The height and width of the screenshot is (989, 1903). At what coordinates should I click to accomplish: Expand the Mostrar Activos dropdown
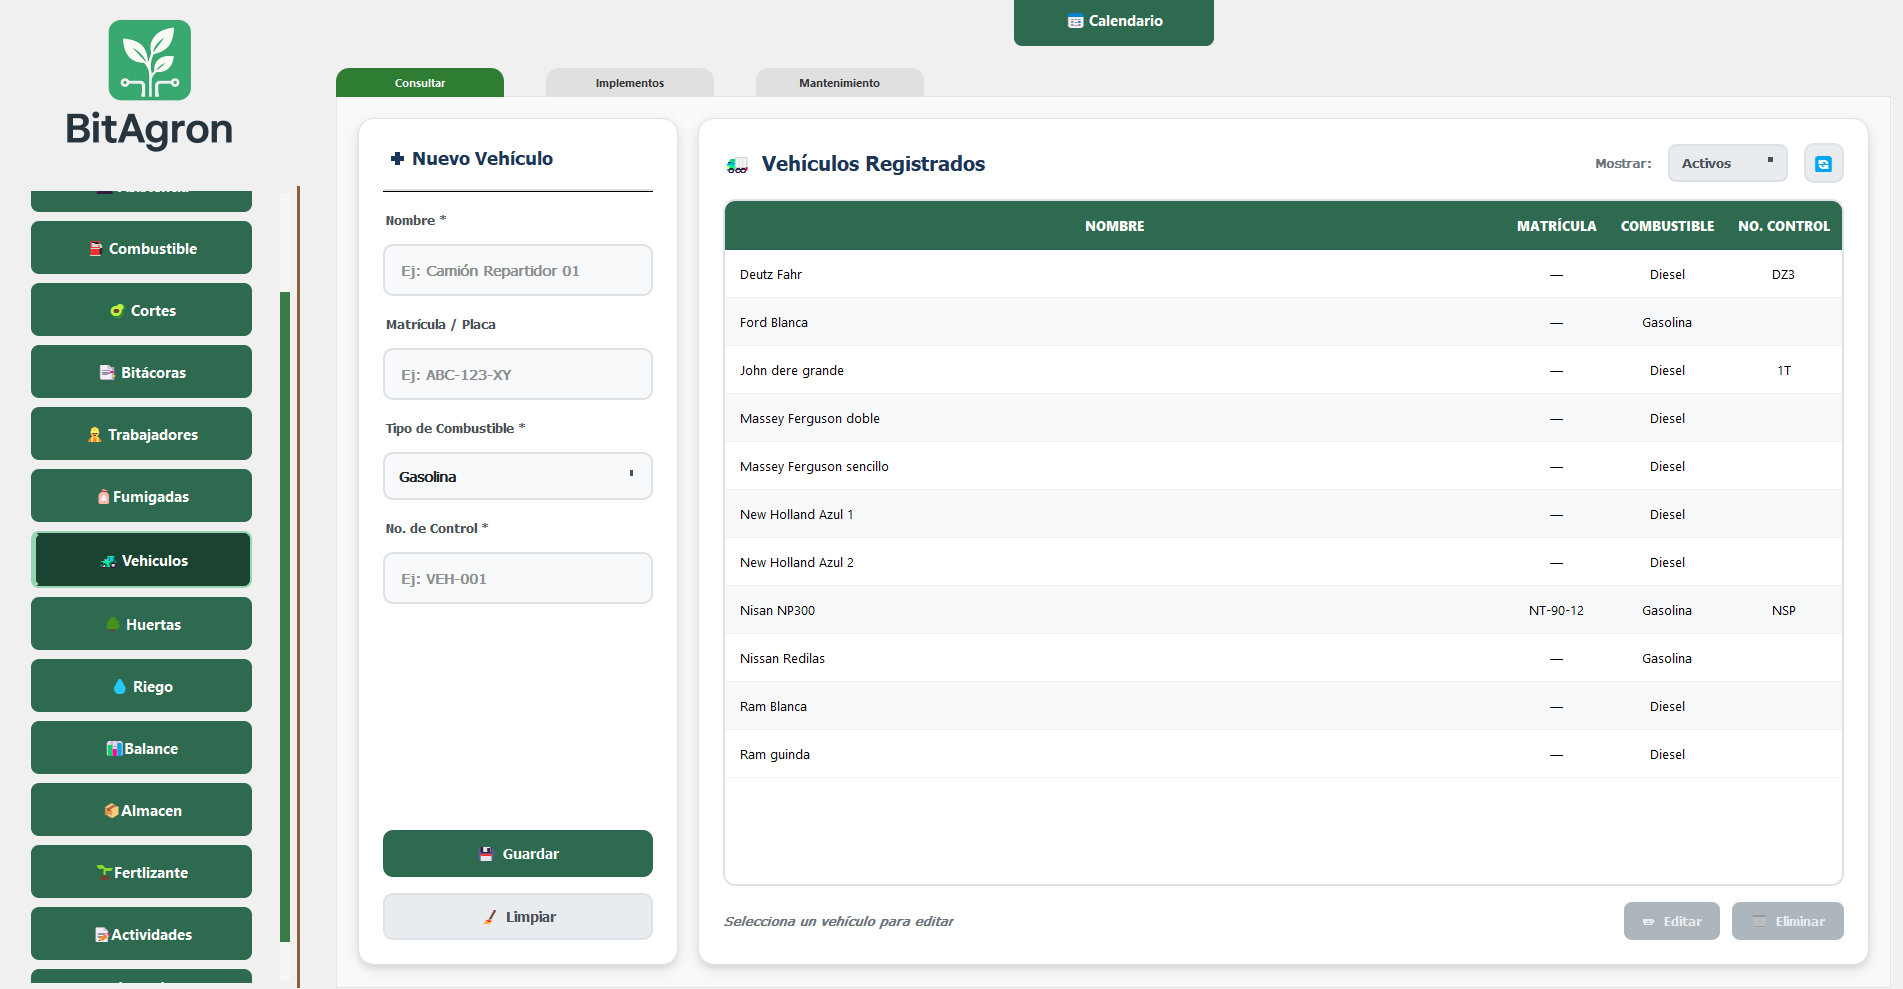coord(1727,163)
